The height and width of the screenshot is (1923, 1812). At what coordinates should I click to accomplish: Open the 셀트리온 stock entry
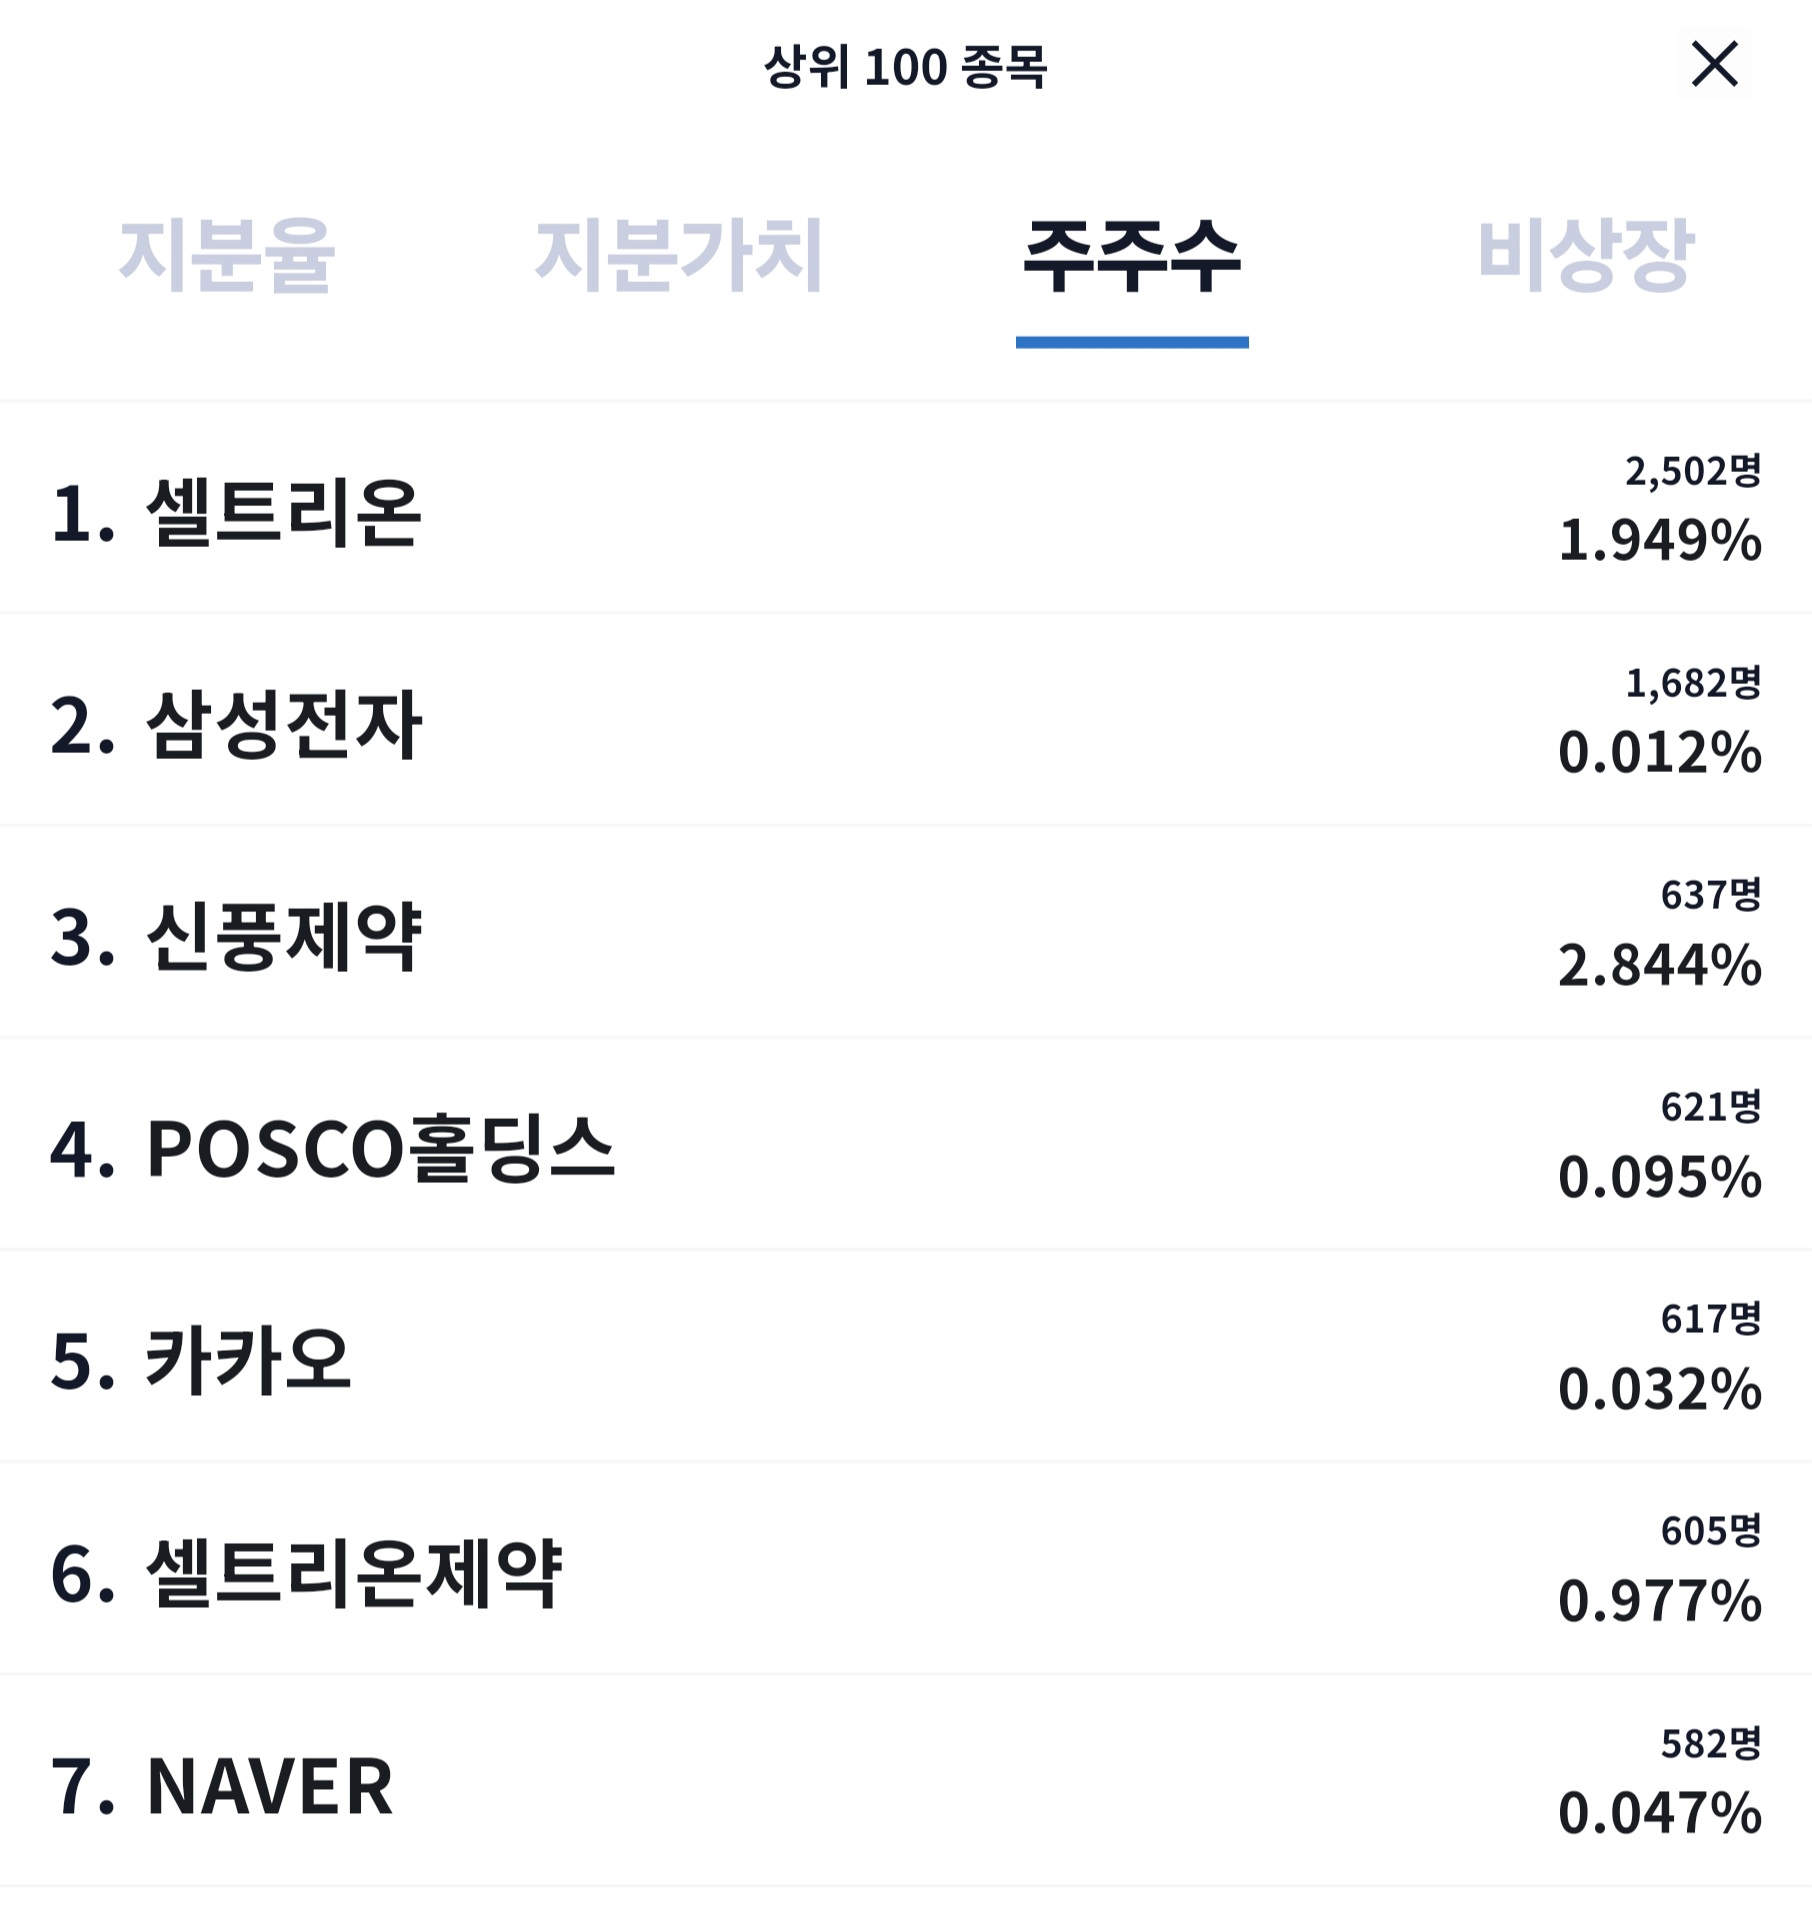tap(906, 508)
